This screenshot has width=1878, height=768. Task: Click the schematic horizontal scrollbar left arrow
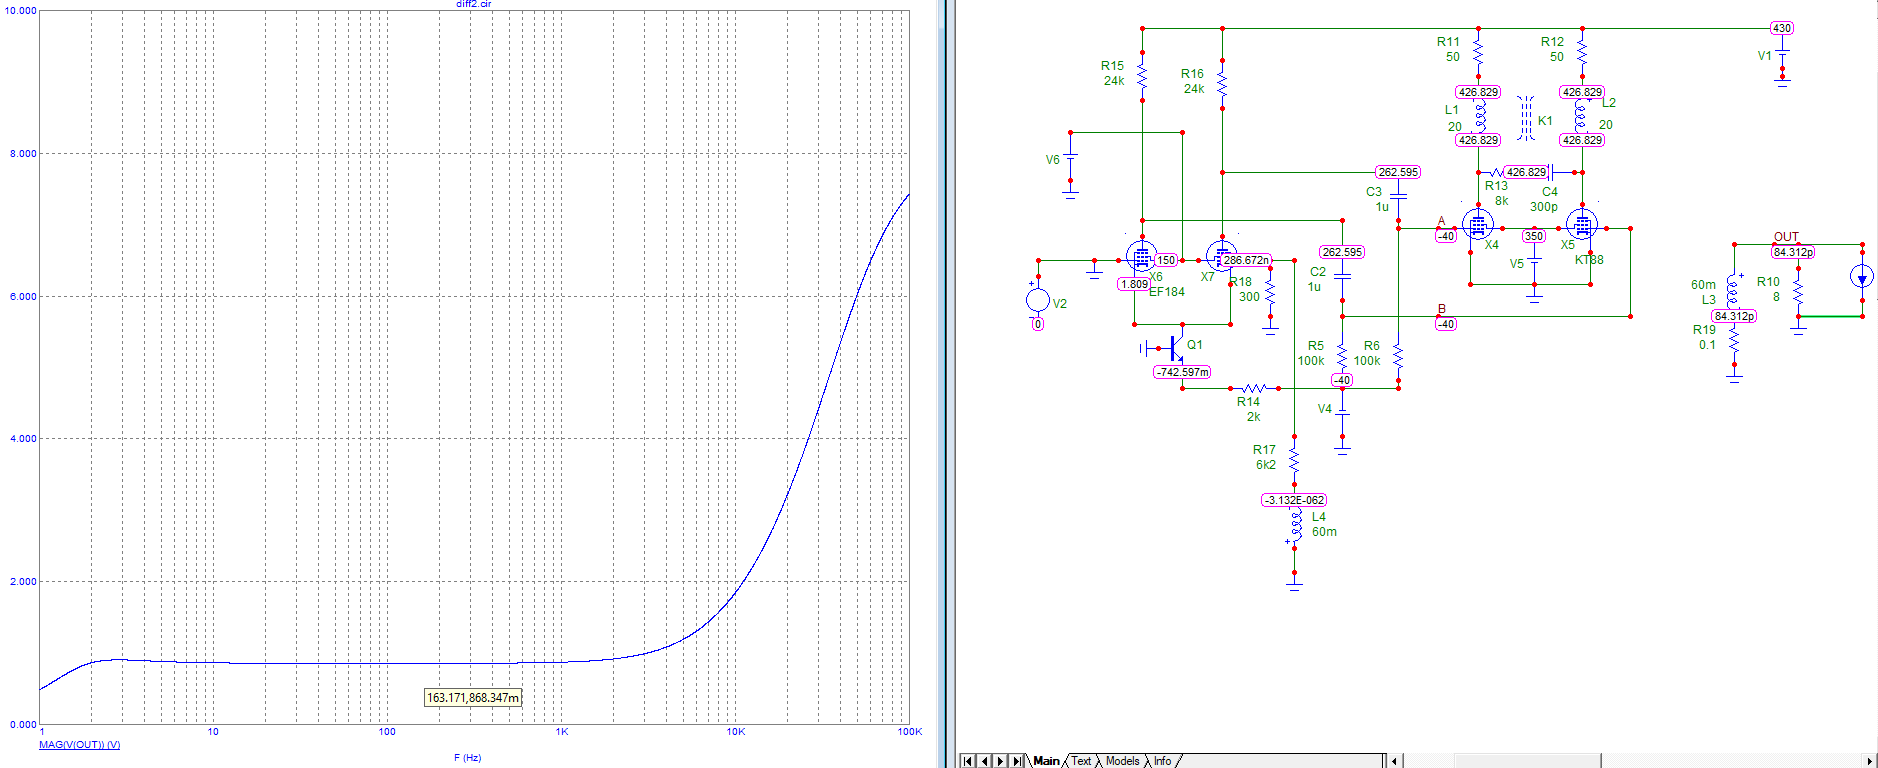pyautogui.click(x=1394, y=761)
